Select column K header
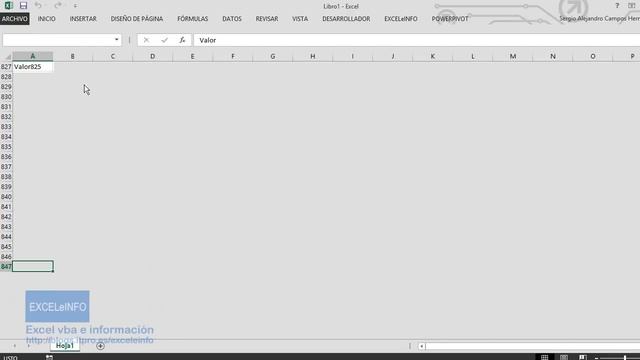The height and width of the screenshot is (360, 640). click(433, 56)
